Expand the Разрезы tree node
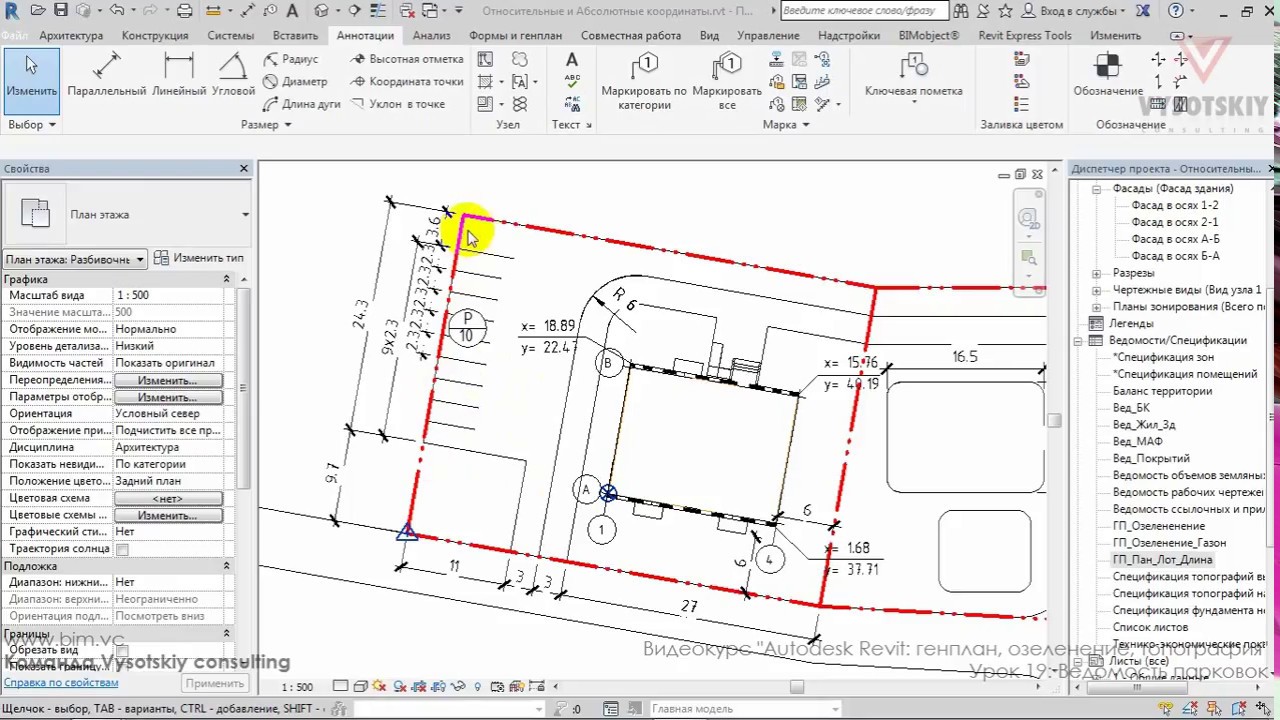The width and height of the screenshot is (1280, 720). click(x=1096, y=273)
